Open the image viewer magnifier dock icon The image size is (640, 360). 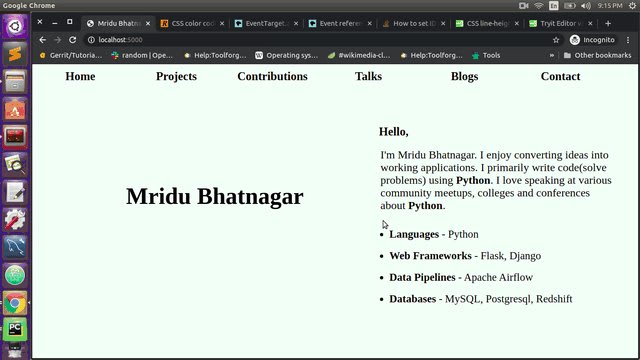pos(15,164)
